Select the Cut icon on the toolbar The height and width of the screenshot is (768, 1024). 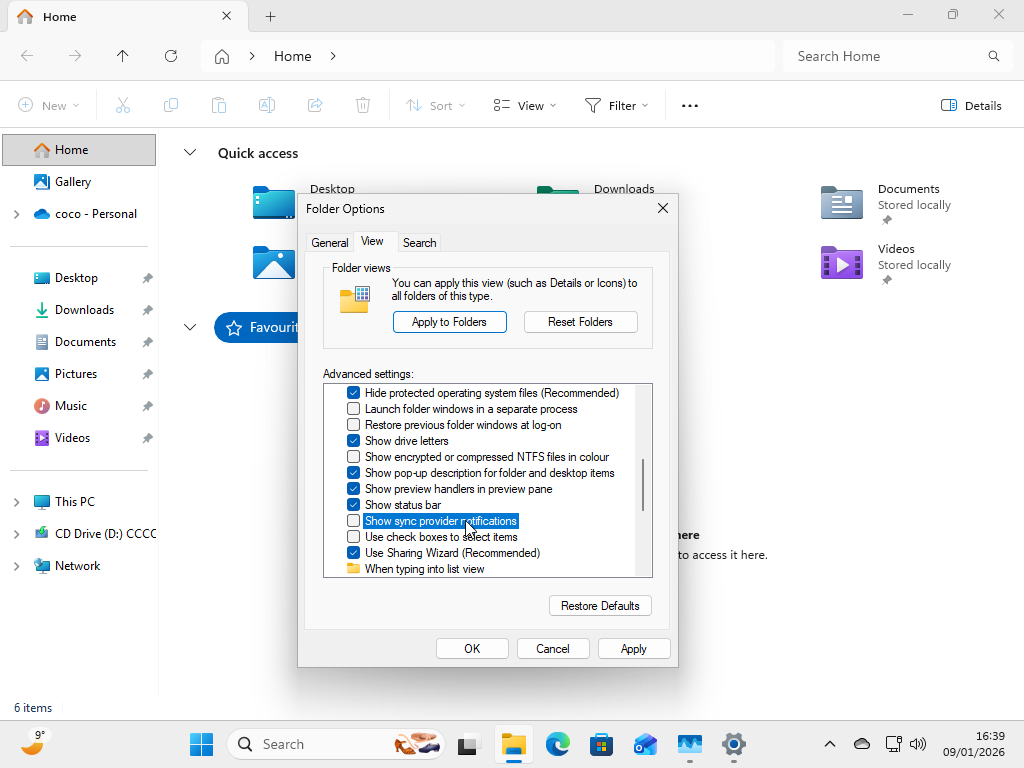(122, 105)
